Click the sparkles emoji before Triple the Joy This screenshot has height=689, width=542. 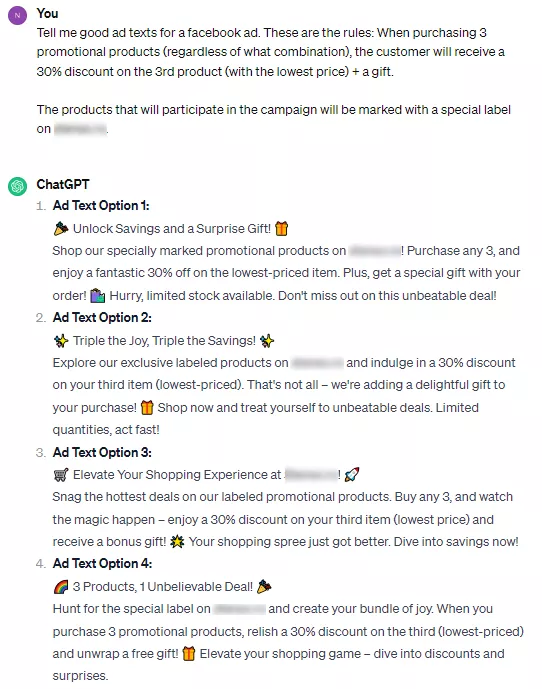click(61, 341)
